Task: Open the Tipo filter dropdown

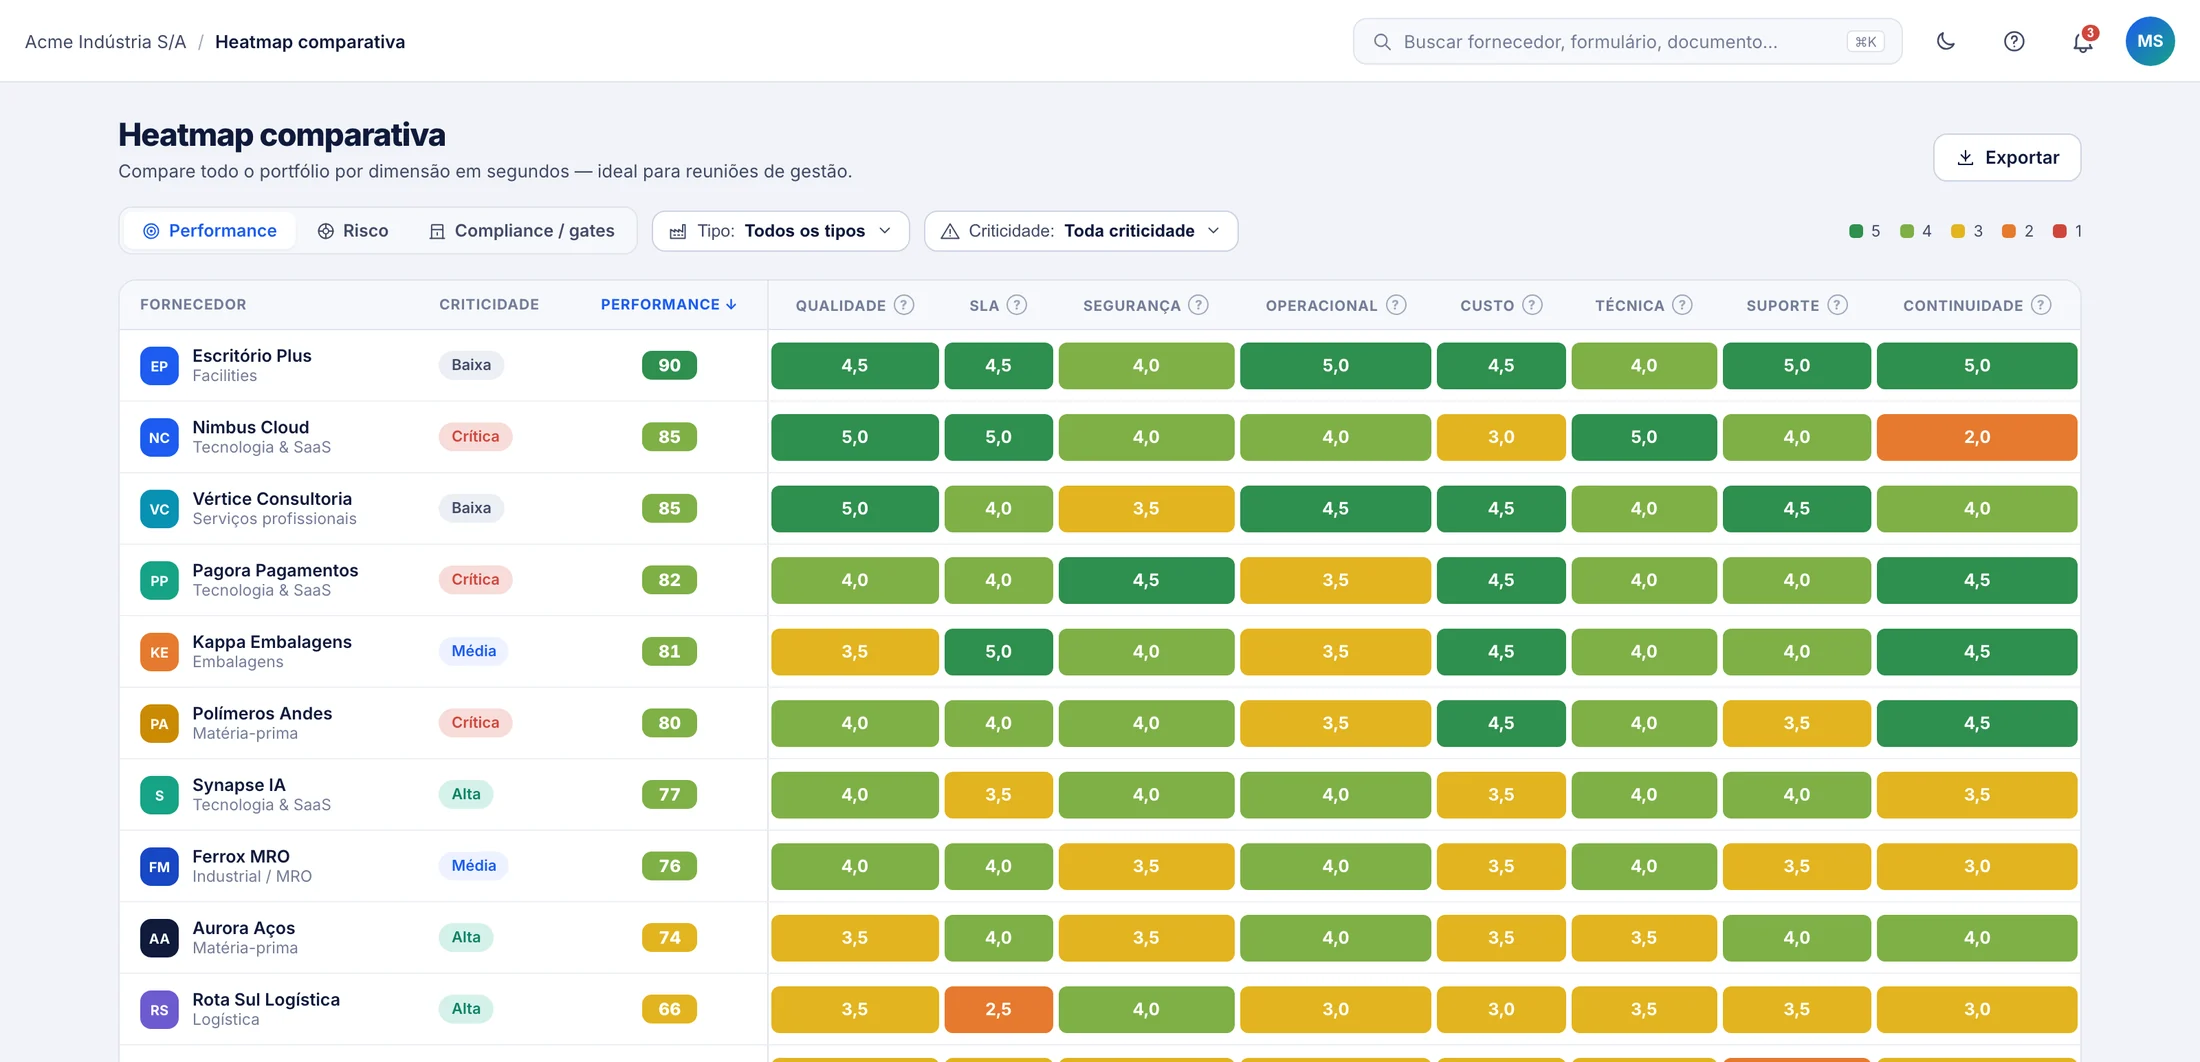Action: [x=780, y=231]
